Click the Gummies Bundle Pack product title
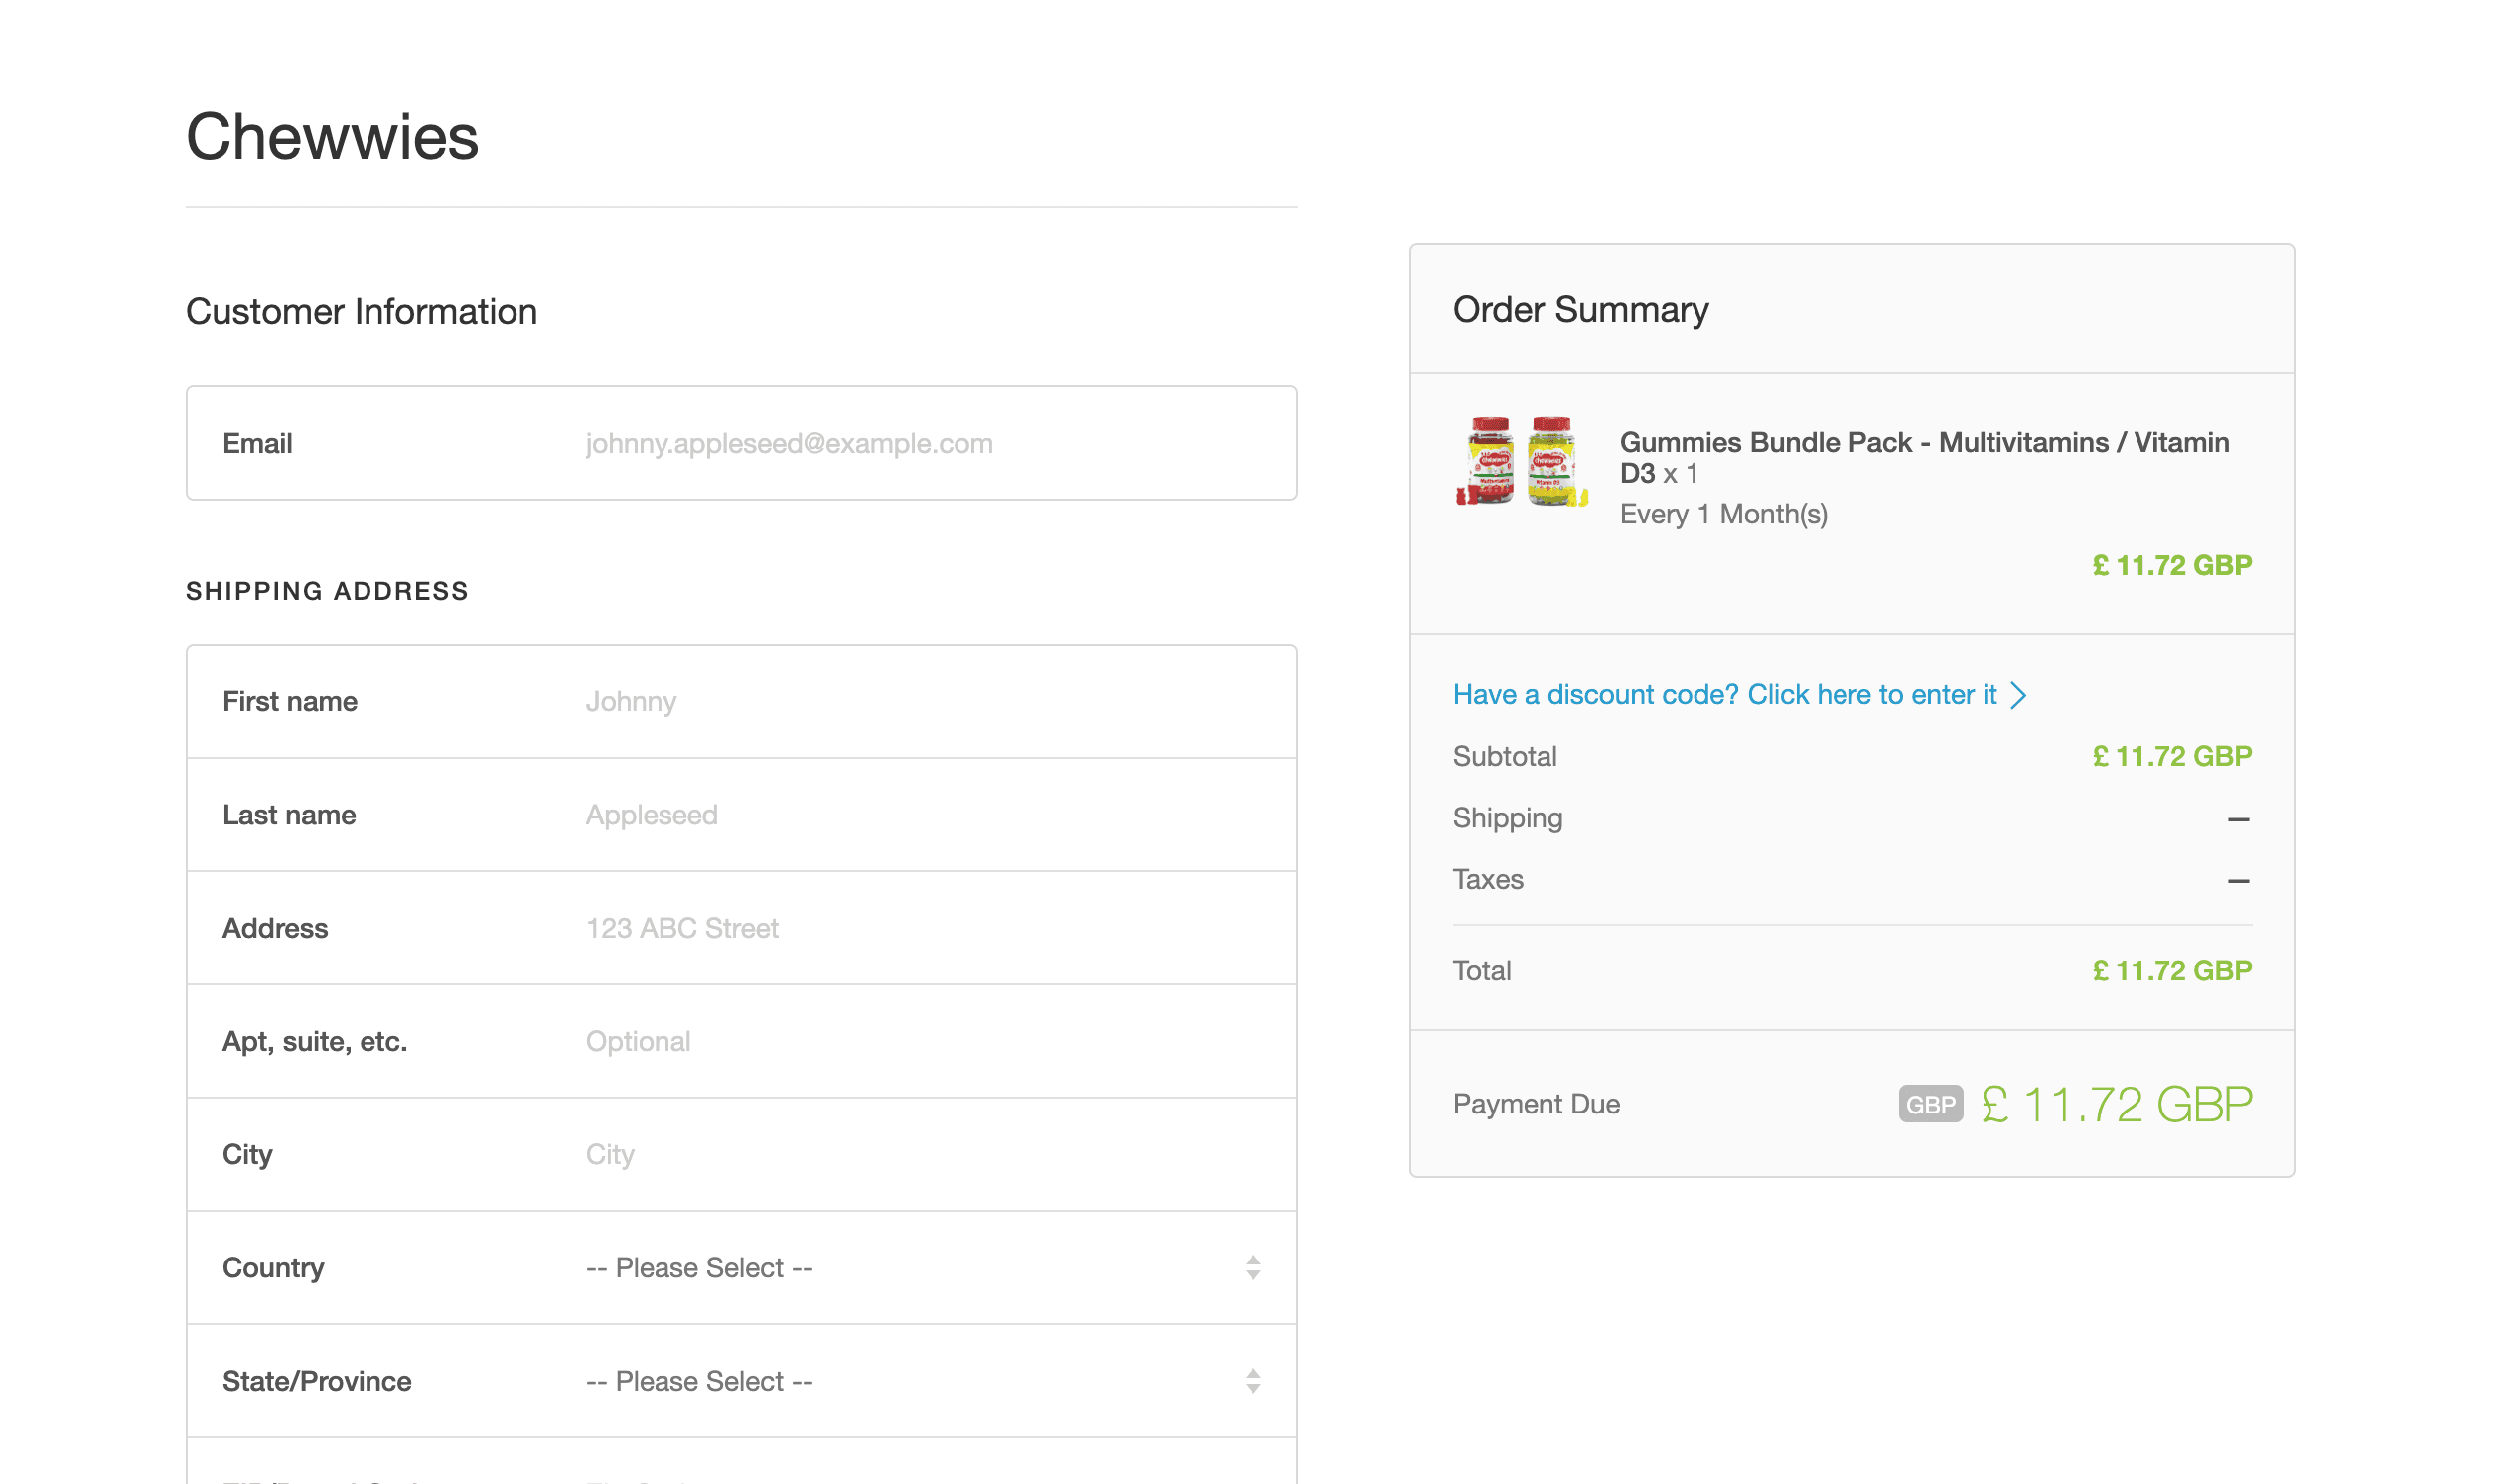 click(1923, 457)
